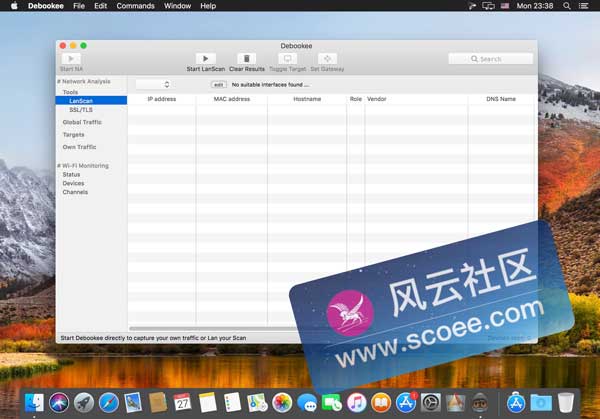The height and width of the screenshot is (419, 600).
Task: Open Photos from the dock
Action: pyautogui.click(x=282, y=403)
